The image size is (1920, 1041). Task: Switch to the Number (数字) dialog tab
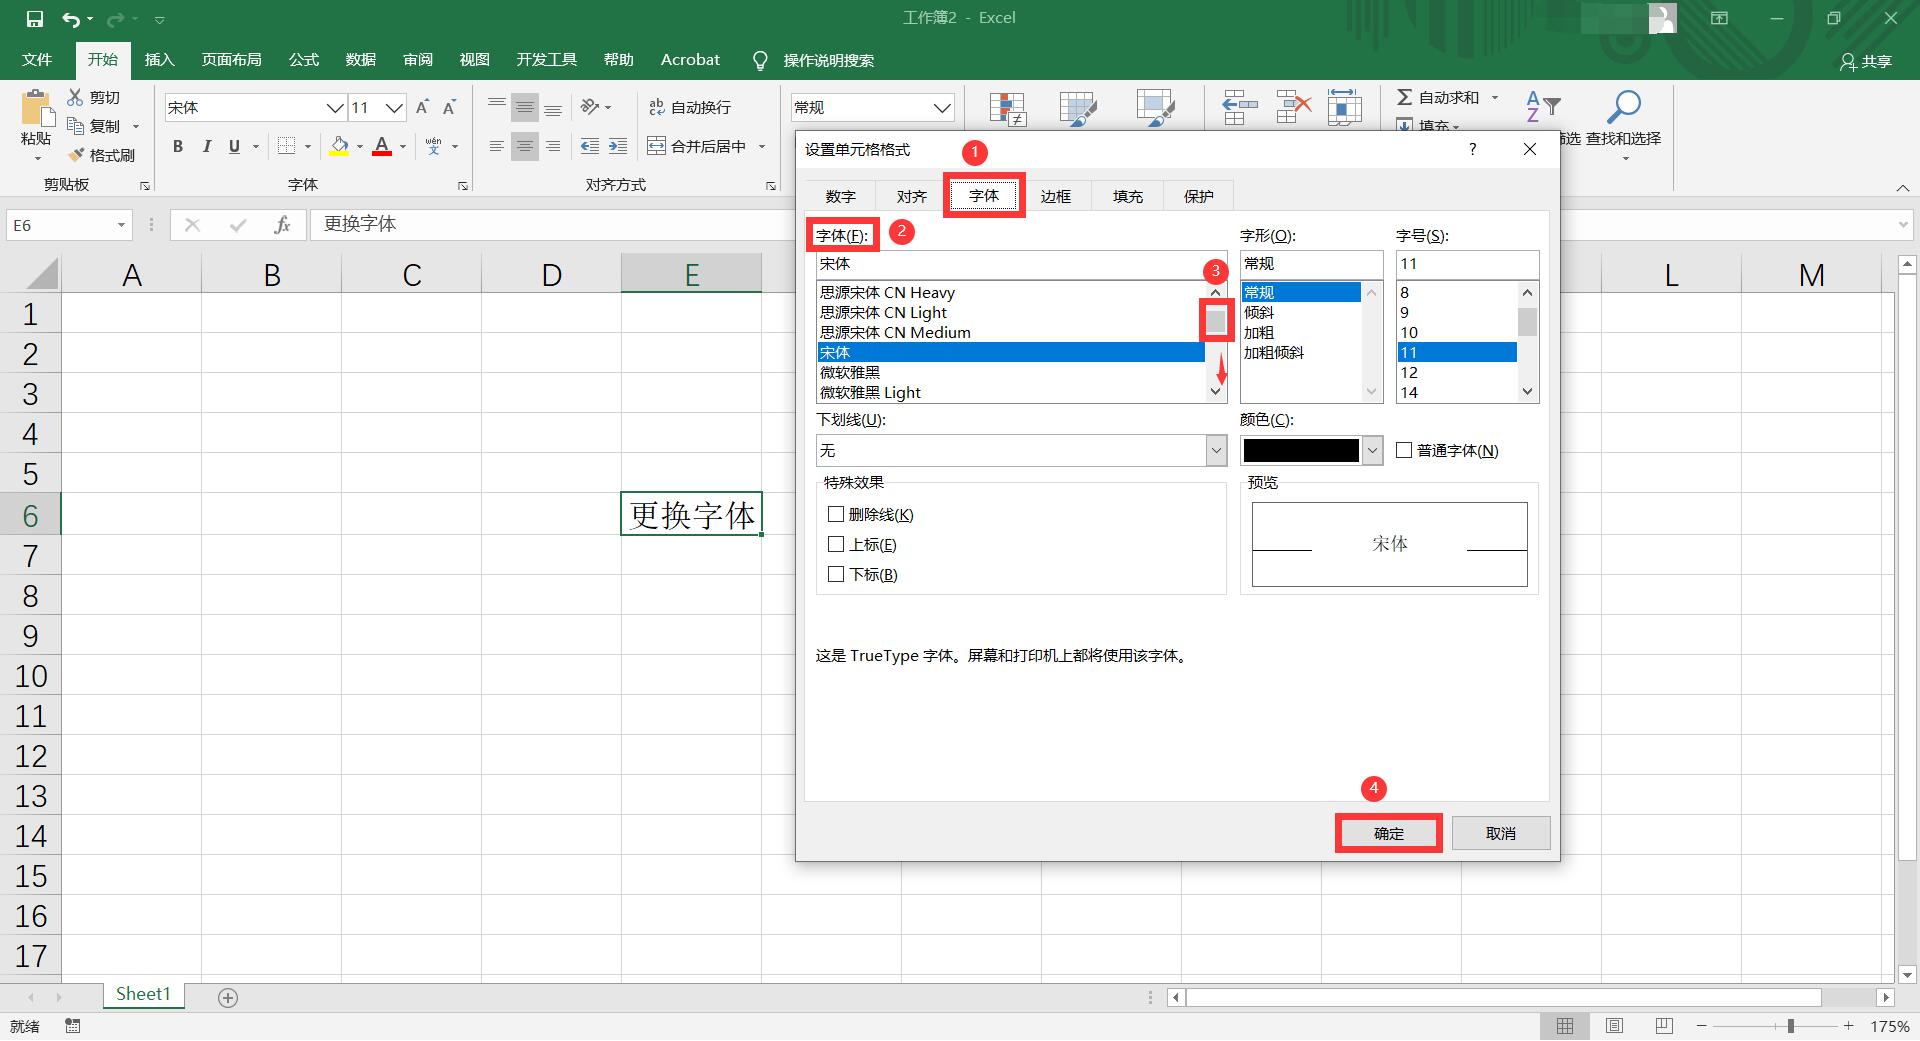[x=841, y=196]
